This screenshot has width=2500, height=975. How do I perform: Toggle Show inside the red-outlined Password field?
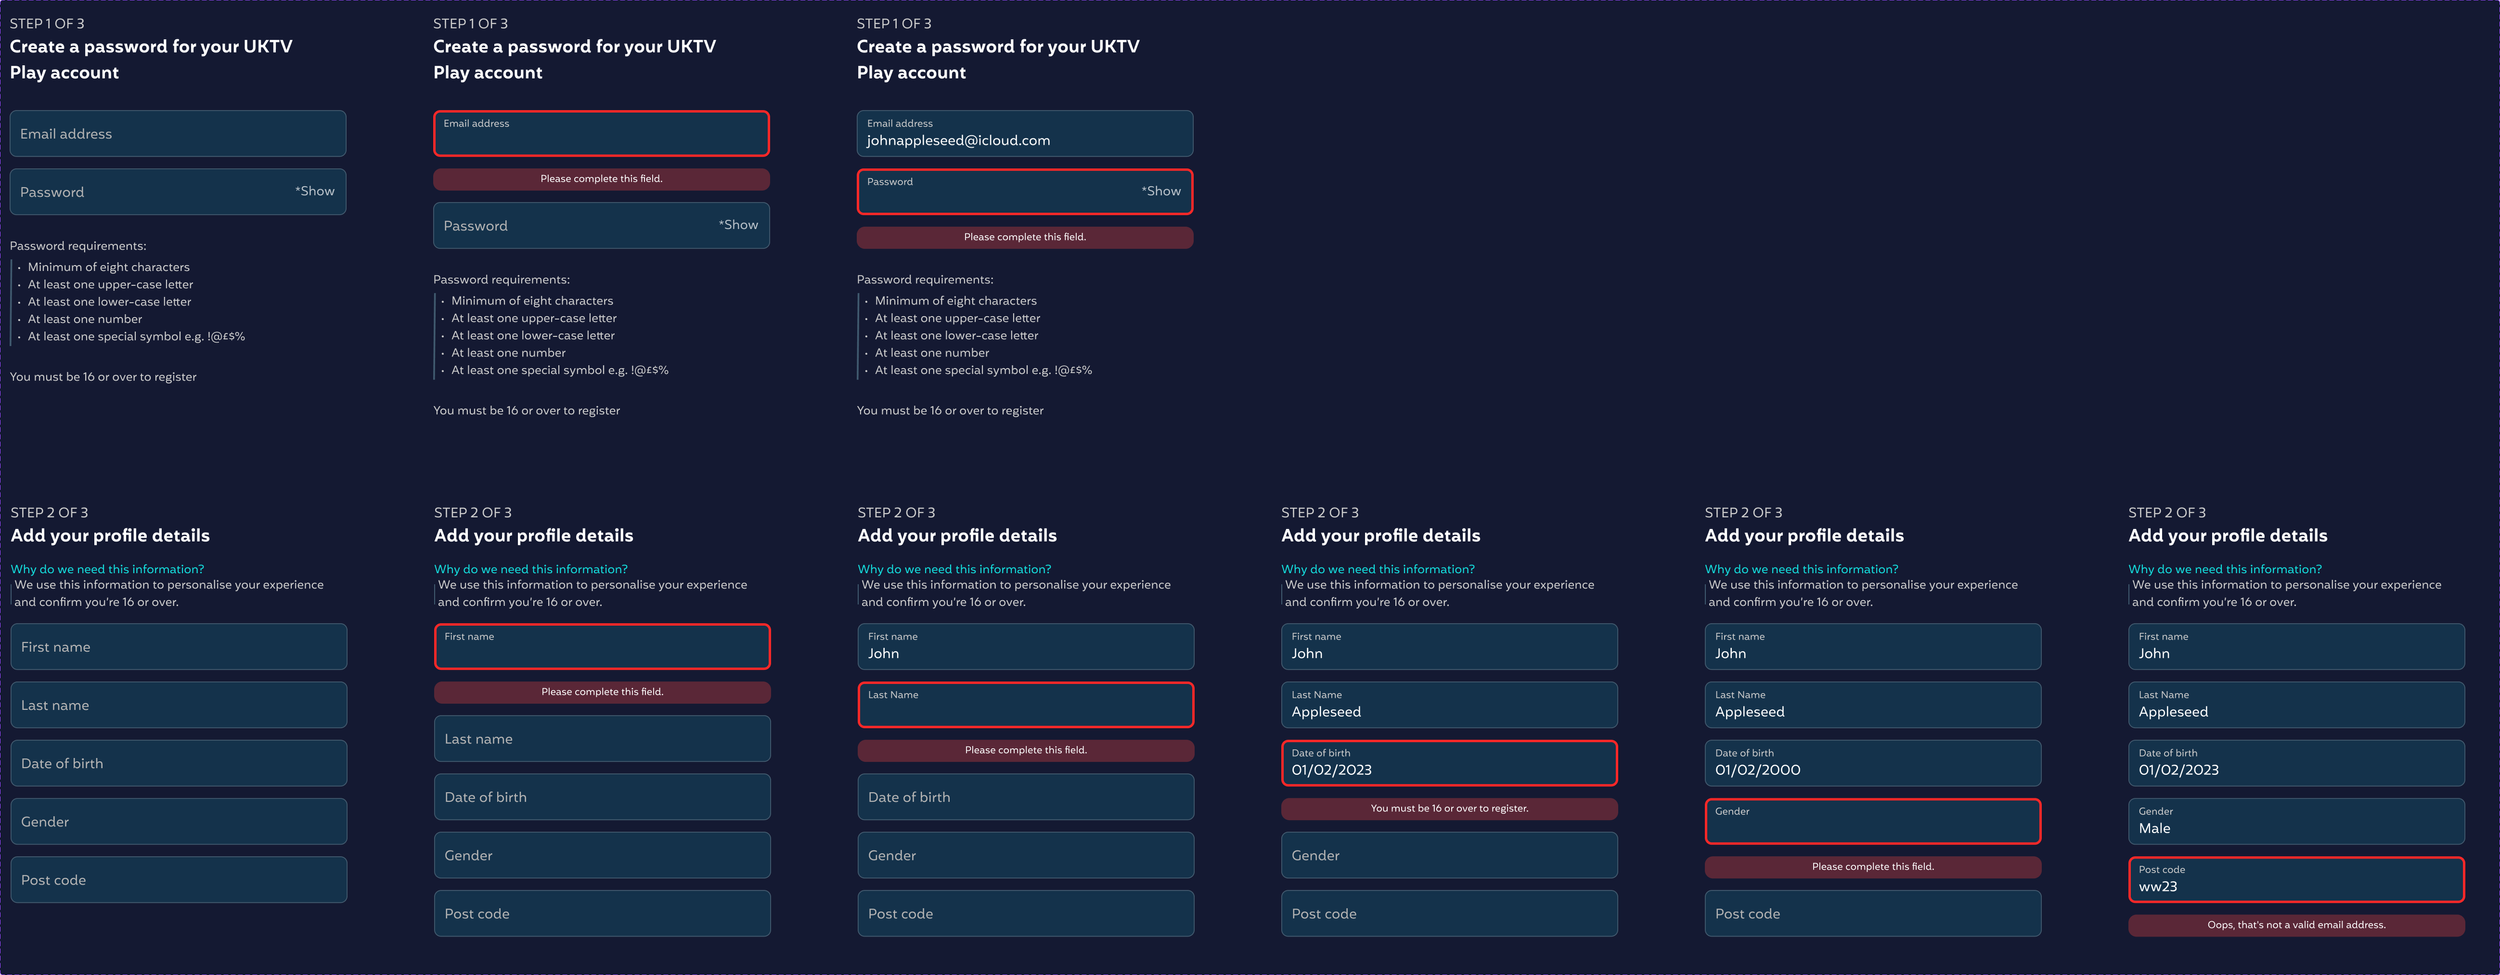pos(1161,191)
